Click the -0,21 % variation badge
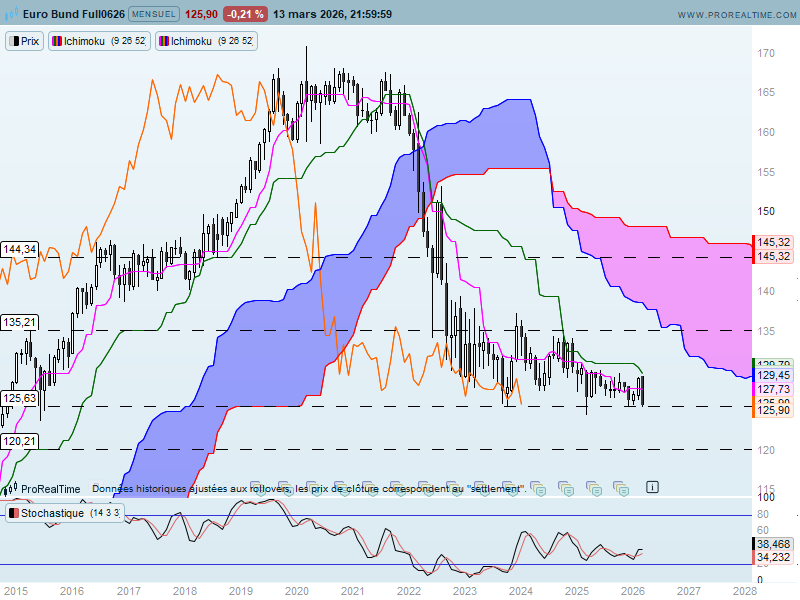 (245, 14)
